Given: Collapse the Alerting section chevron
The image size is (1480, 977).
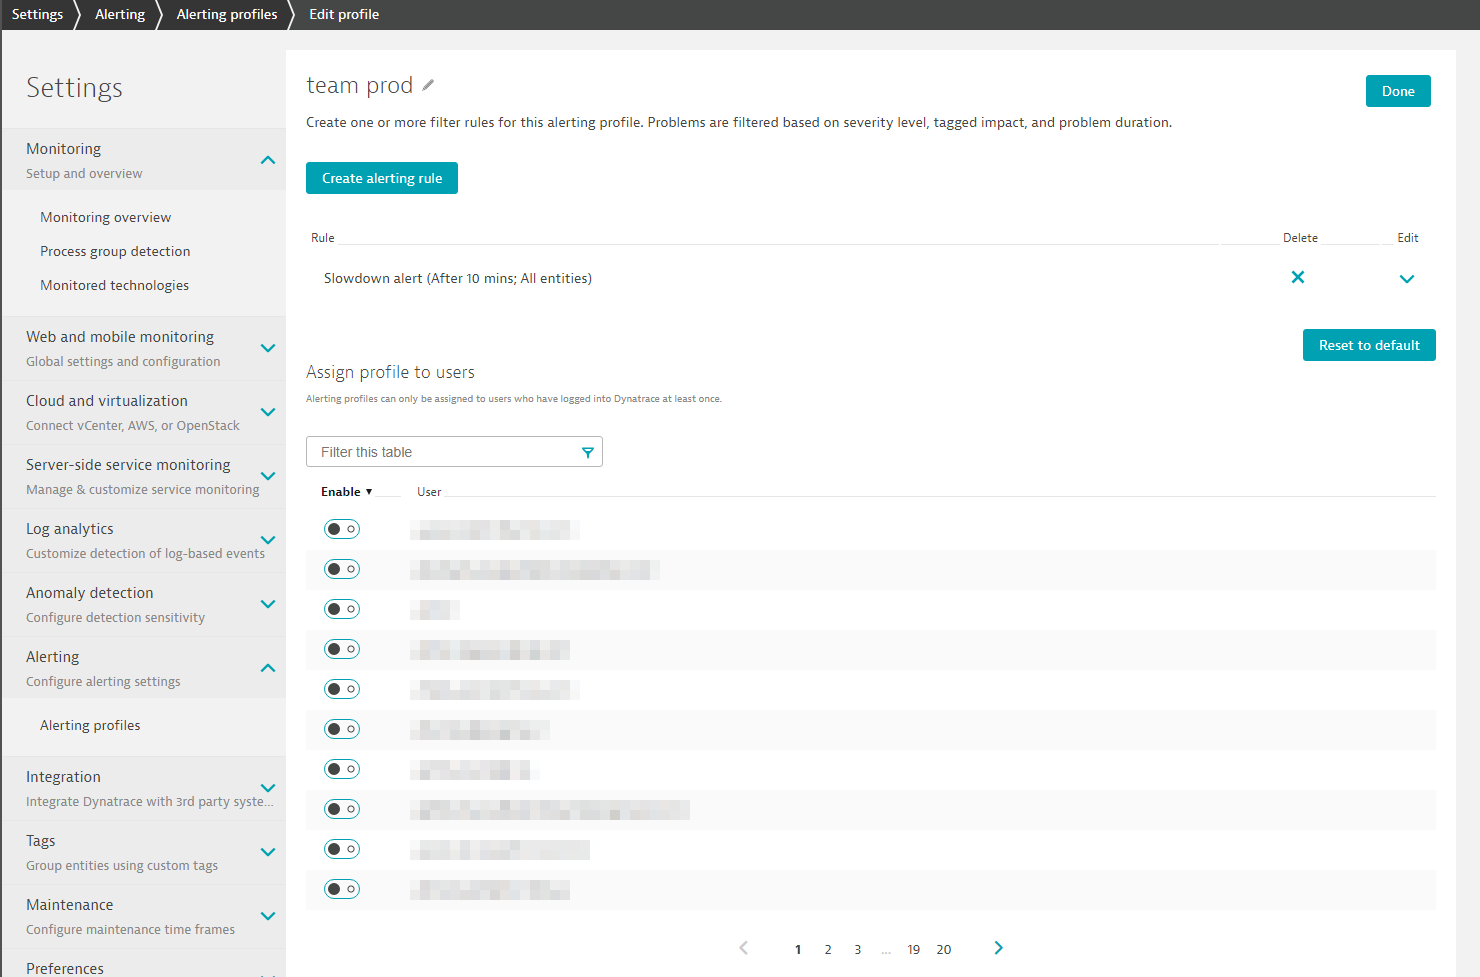Looking at the screenshot, I should pos(267,668).
